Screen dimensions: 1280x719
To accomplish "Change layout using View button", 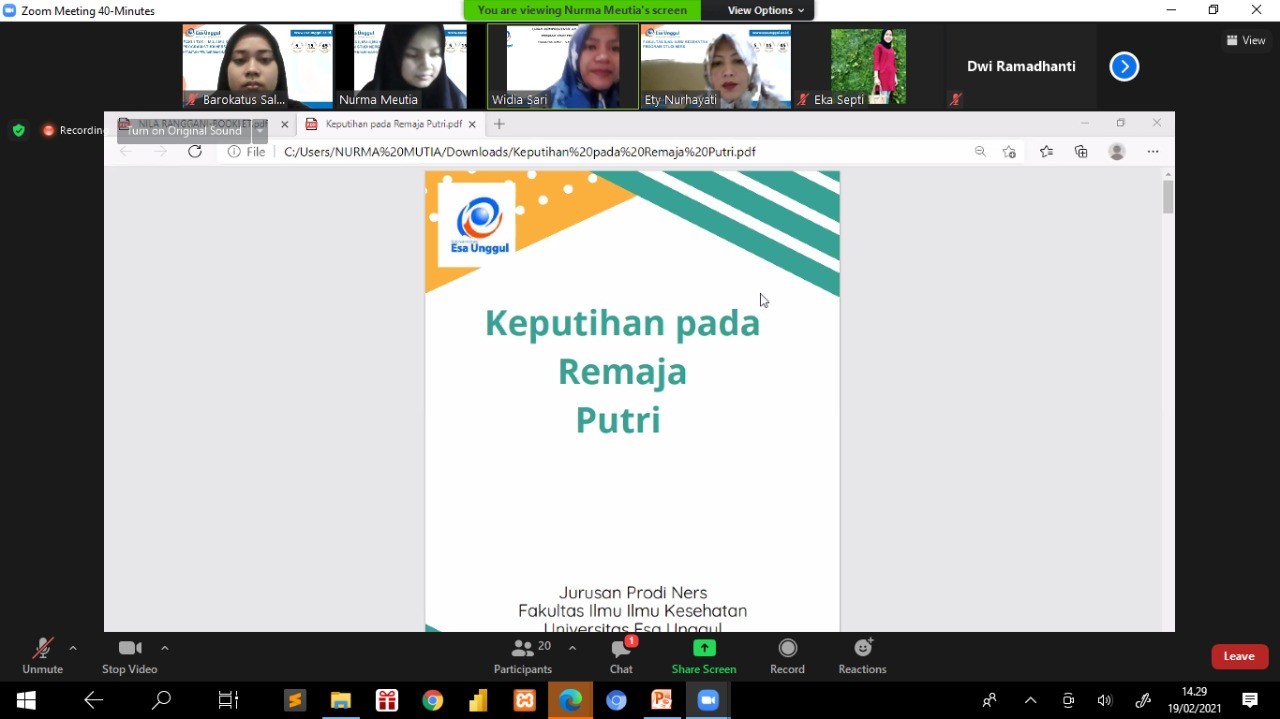I will click(x=1246, y=41).
